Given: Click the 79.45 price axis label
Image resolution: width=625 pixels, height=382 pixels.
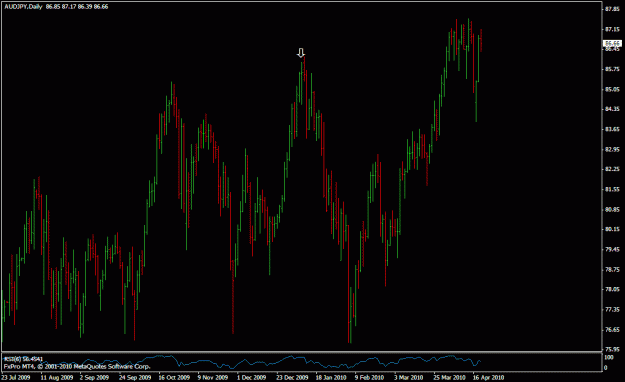Looking at the screenshot, I should (612, 250).
